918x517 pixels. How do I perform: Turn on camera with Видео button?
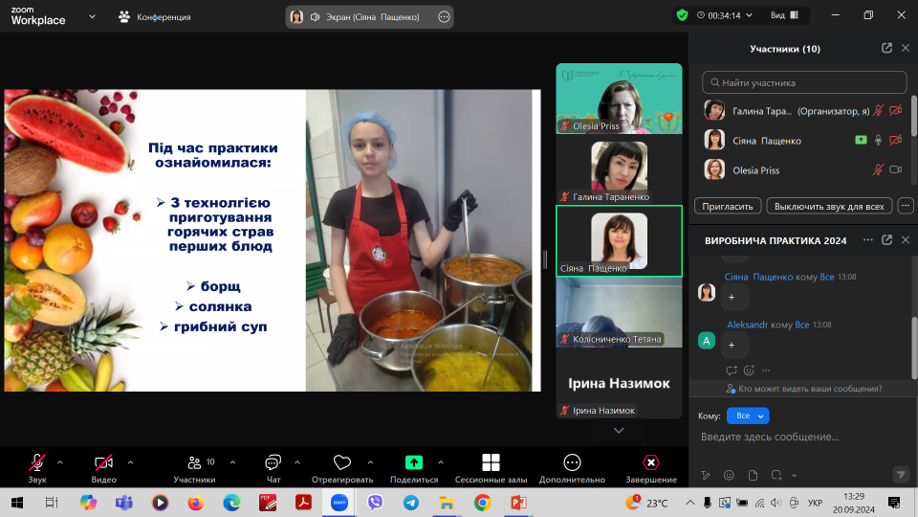pos(103,462)
